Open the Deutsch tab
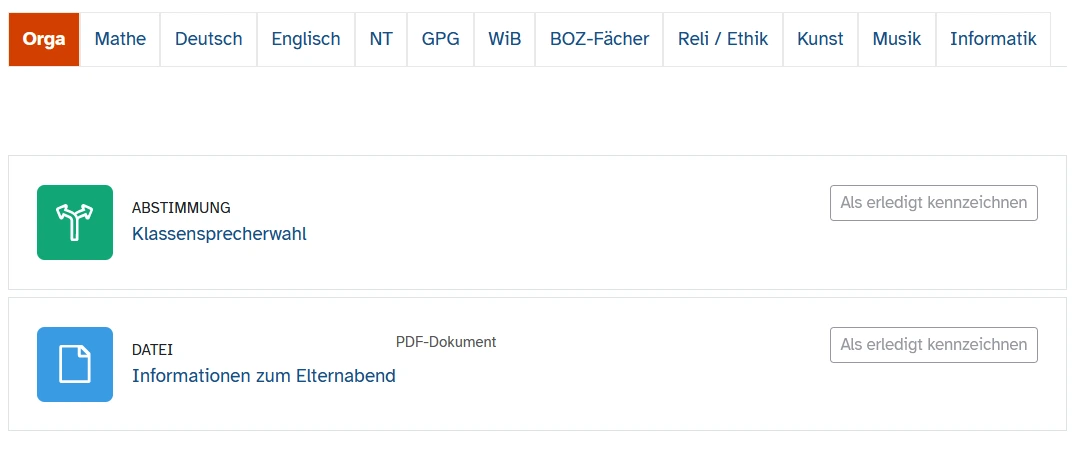Viewport: 1075px width, 449px height. pyautogui.click(x=208, y=40)
